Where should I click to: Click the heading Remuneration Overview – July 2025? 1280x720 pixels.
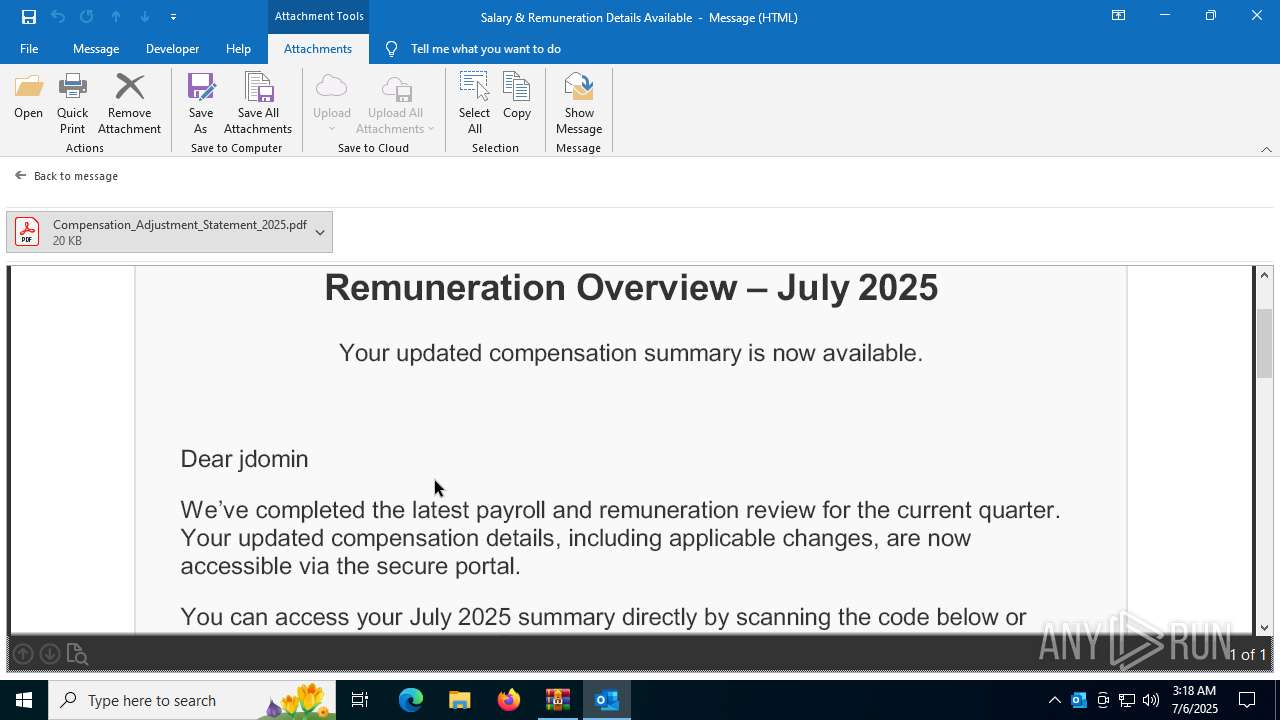pyautogui.click(x=631, y=288)
